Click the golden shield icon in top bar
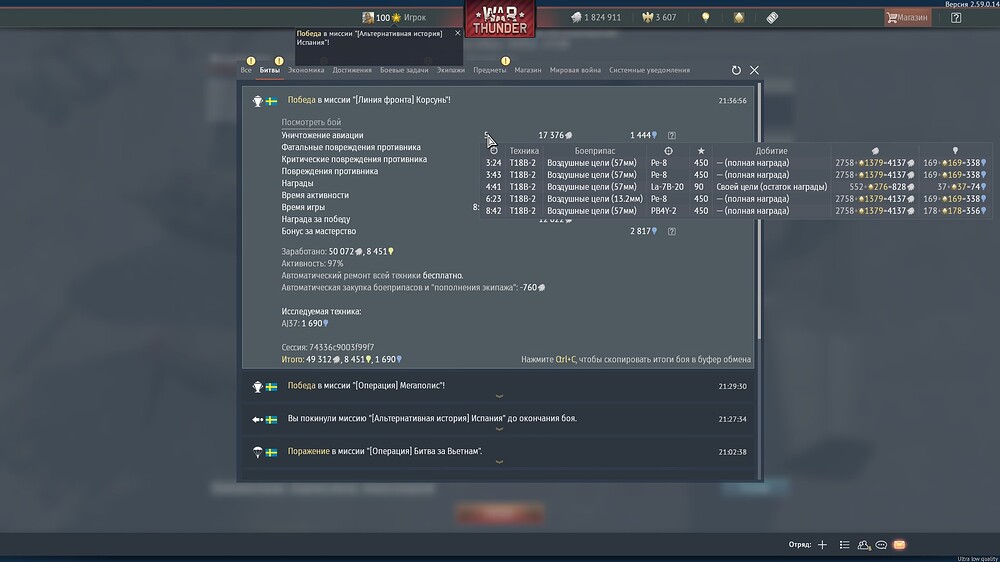Screen dimensions: 1000x562 [739, 18]
